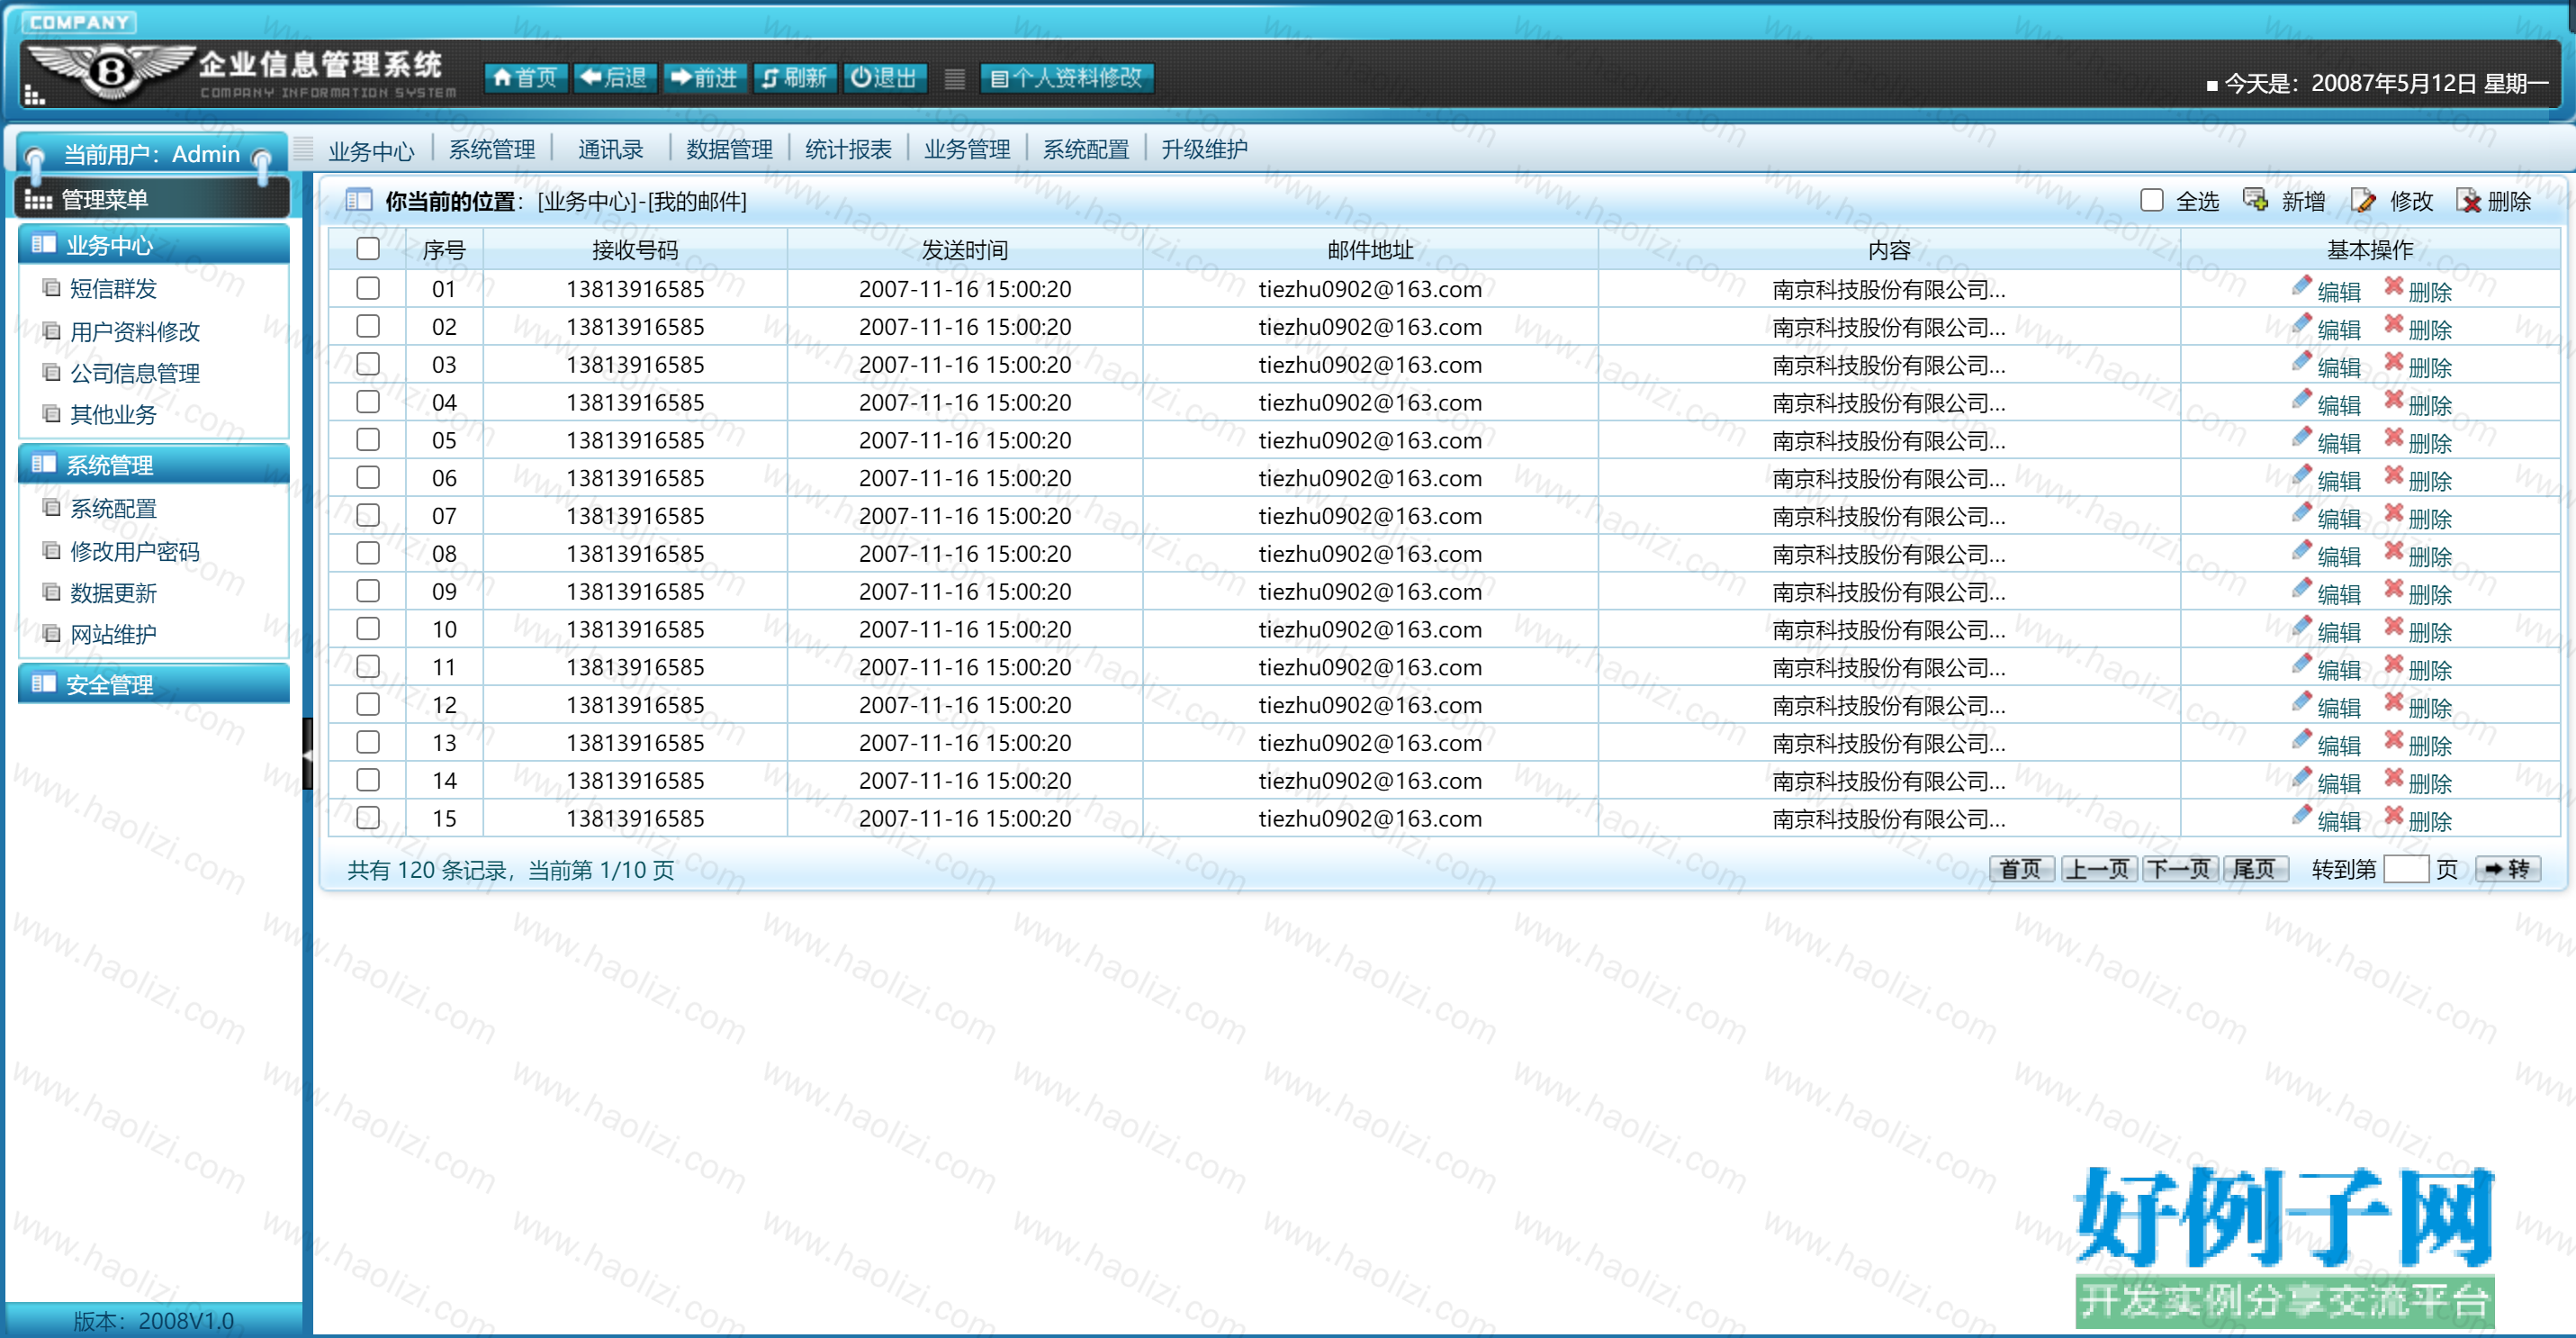Click the edit pencil icon in row 06
This screenshot has height=1338, width=2576.
click(x=2302, y=475)
